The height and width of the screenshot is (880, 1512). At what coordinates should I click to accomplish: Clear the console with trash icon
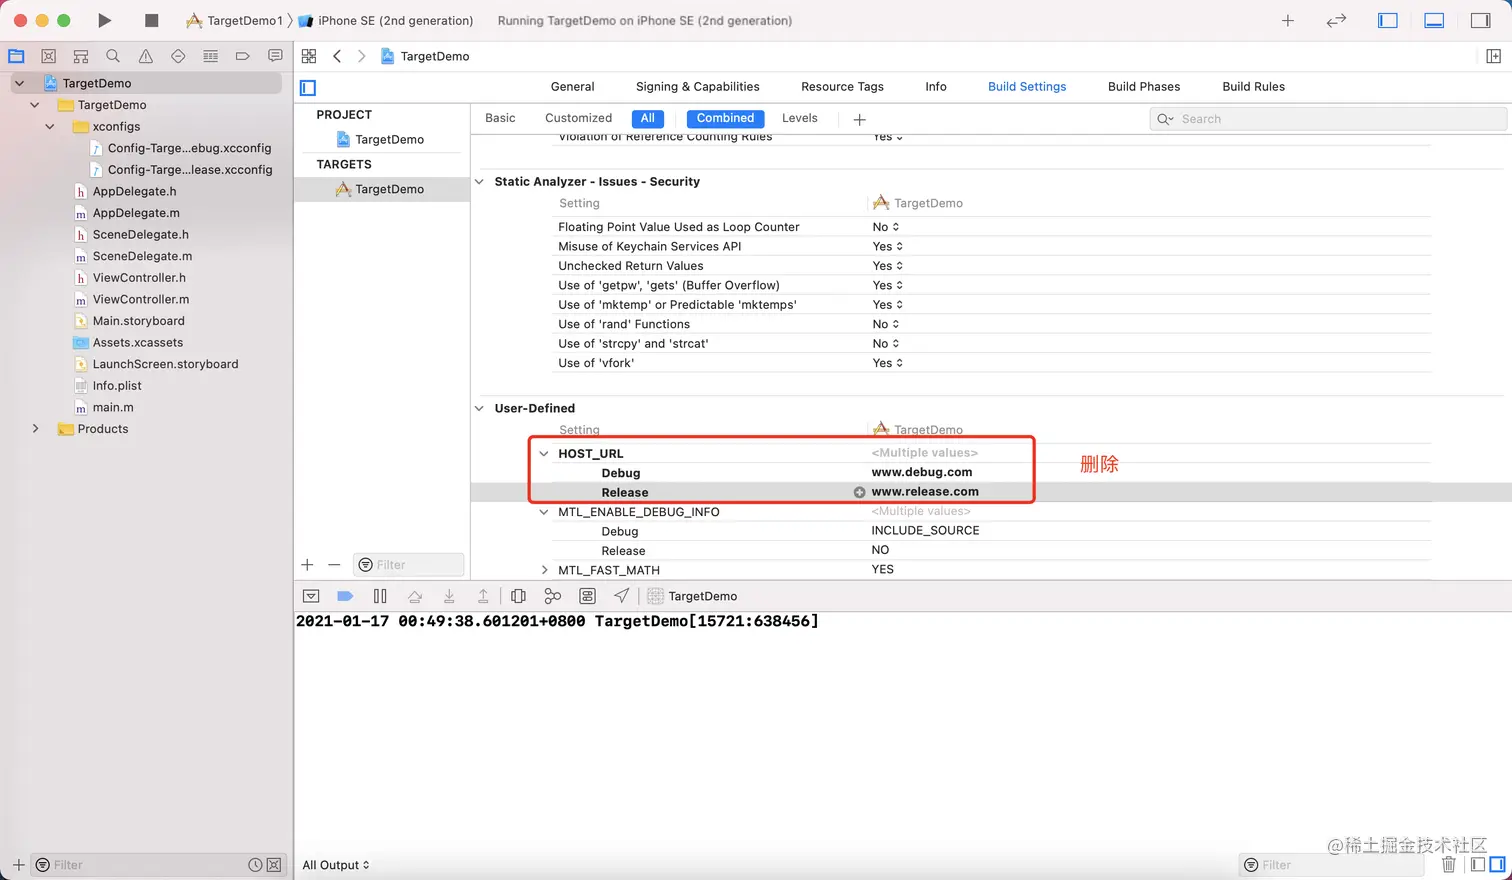click(x=1449, y=864)
